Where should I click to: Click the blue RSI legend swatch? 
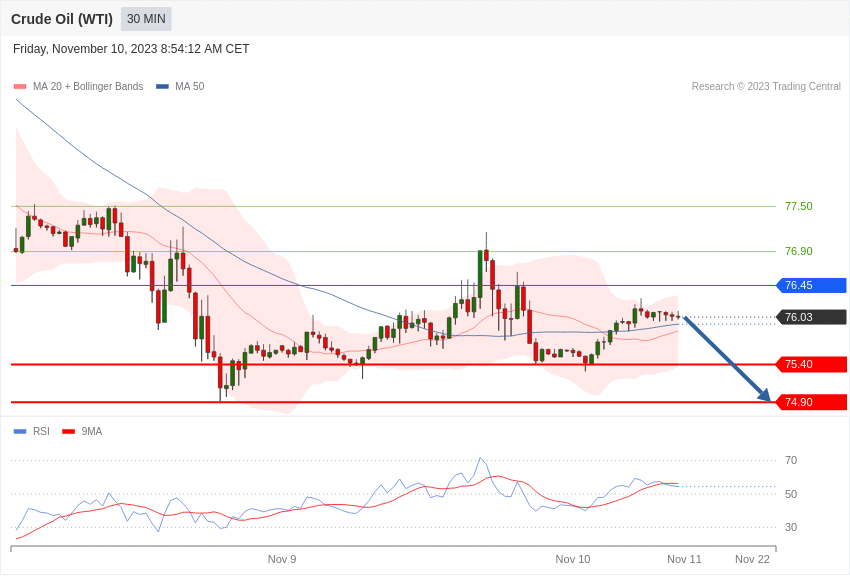20,431
